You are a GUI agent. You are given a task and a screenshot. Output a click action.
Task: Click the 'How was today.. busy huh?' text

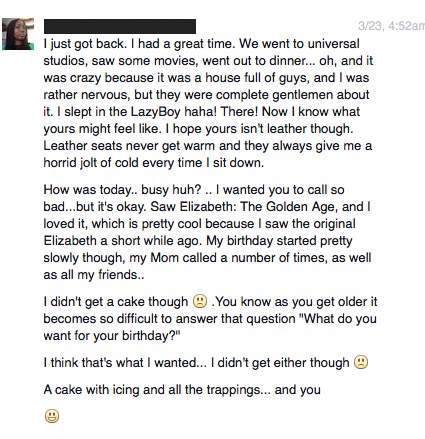click(122, 190)
